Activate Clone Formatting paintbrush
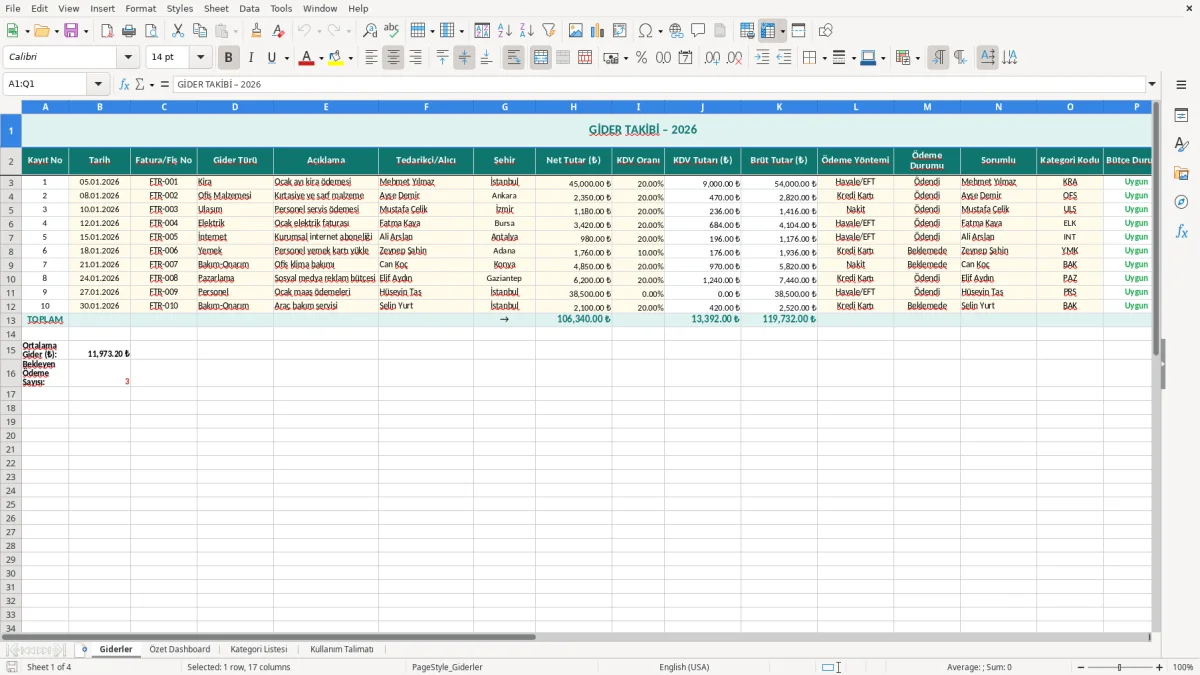Image resolution: width=1200 pixels, height=675 pixels. pos(257,31)
